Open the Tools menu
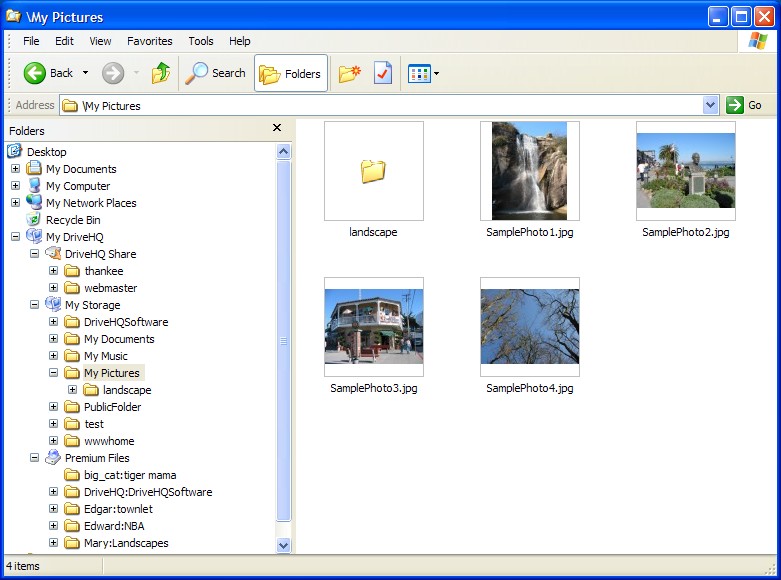The width and height of the screenshot is (781, 580). tap(201, 41)
